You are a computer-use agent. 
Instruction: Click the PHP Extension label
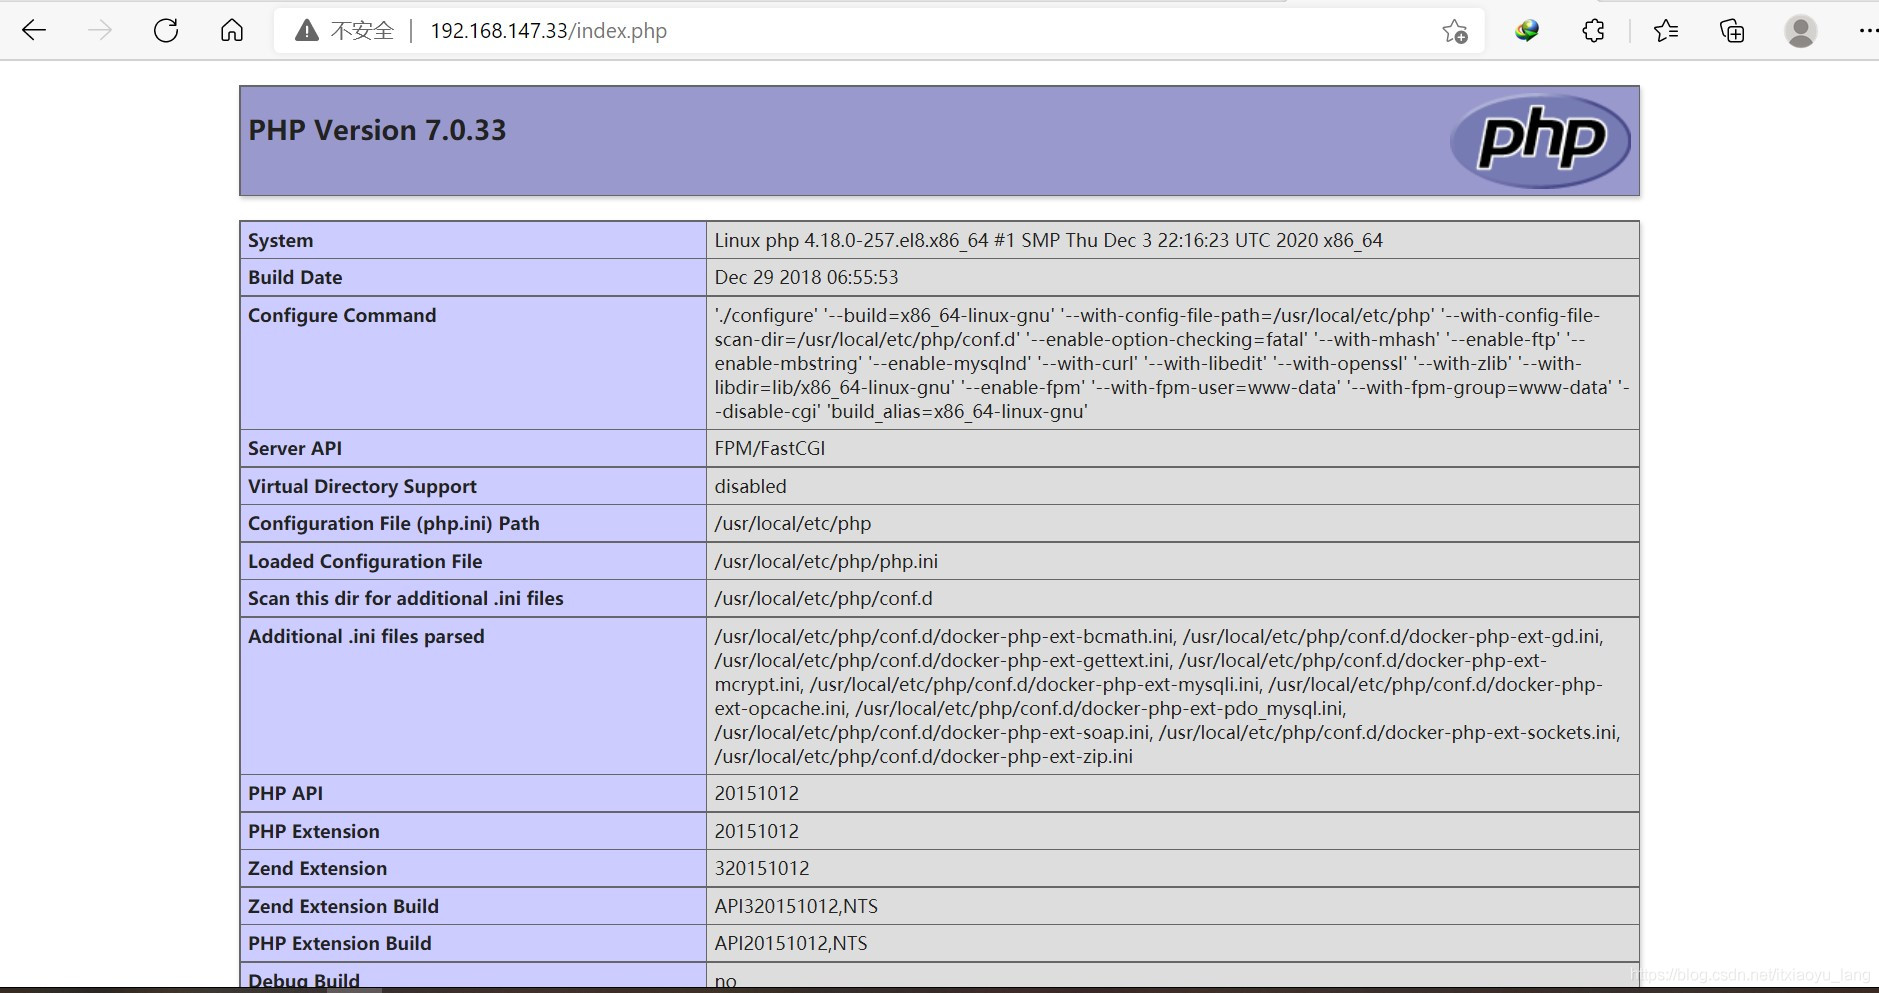pyautogui.click(x=314, y=831)
